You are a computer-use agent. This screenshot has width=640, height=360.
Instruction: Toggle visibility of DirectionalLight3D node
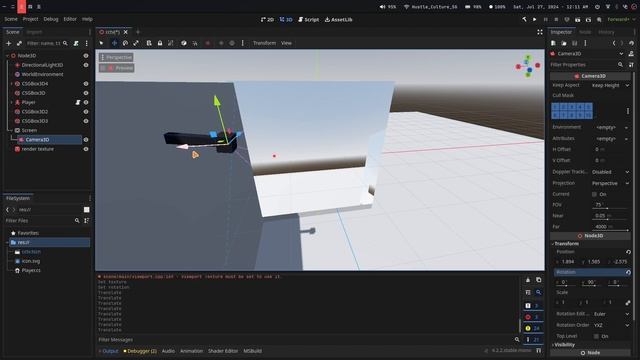click(86, 65)
